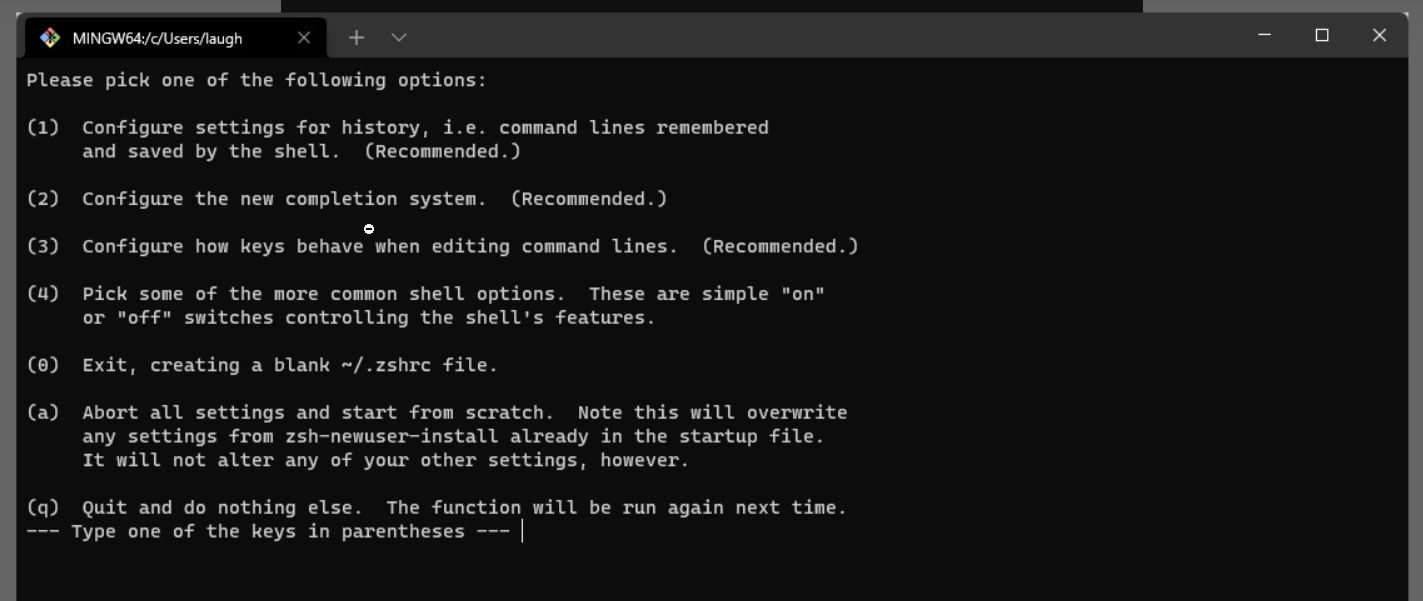This screenshot has width=1423, height=601.
Task: Open a new terminal tab
Action: point(356,38)
